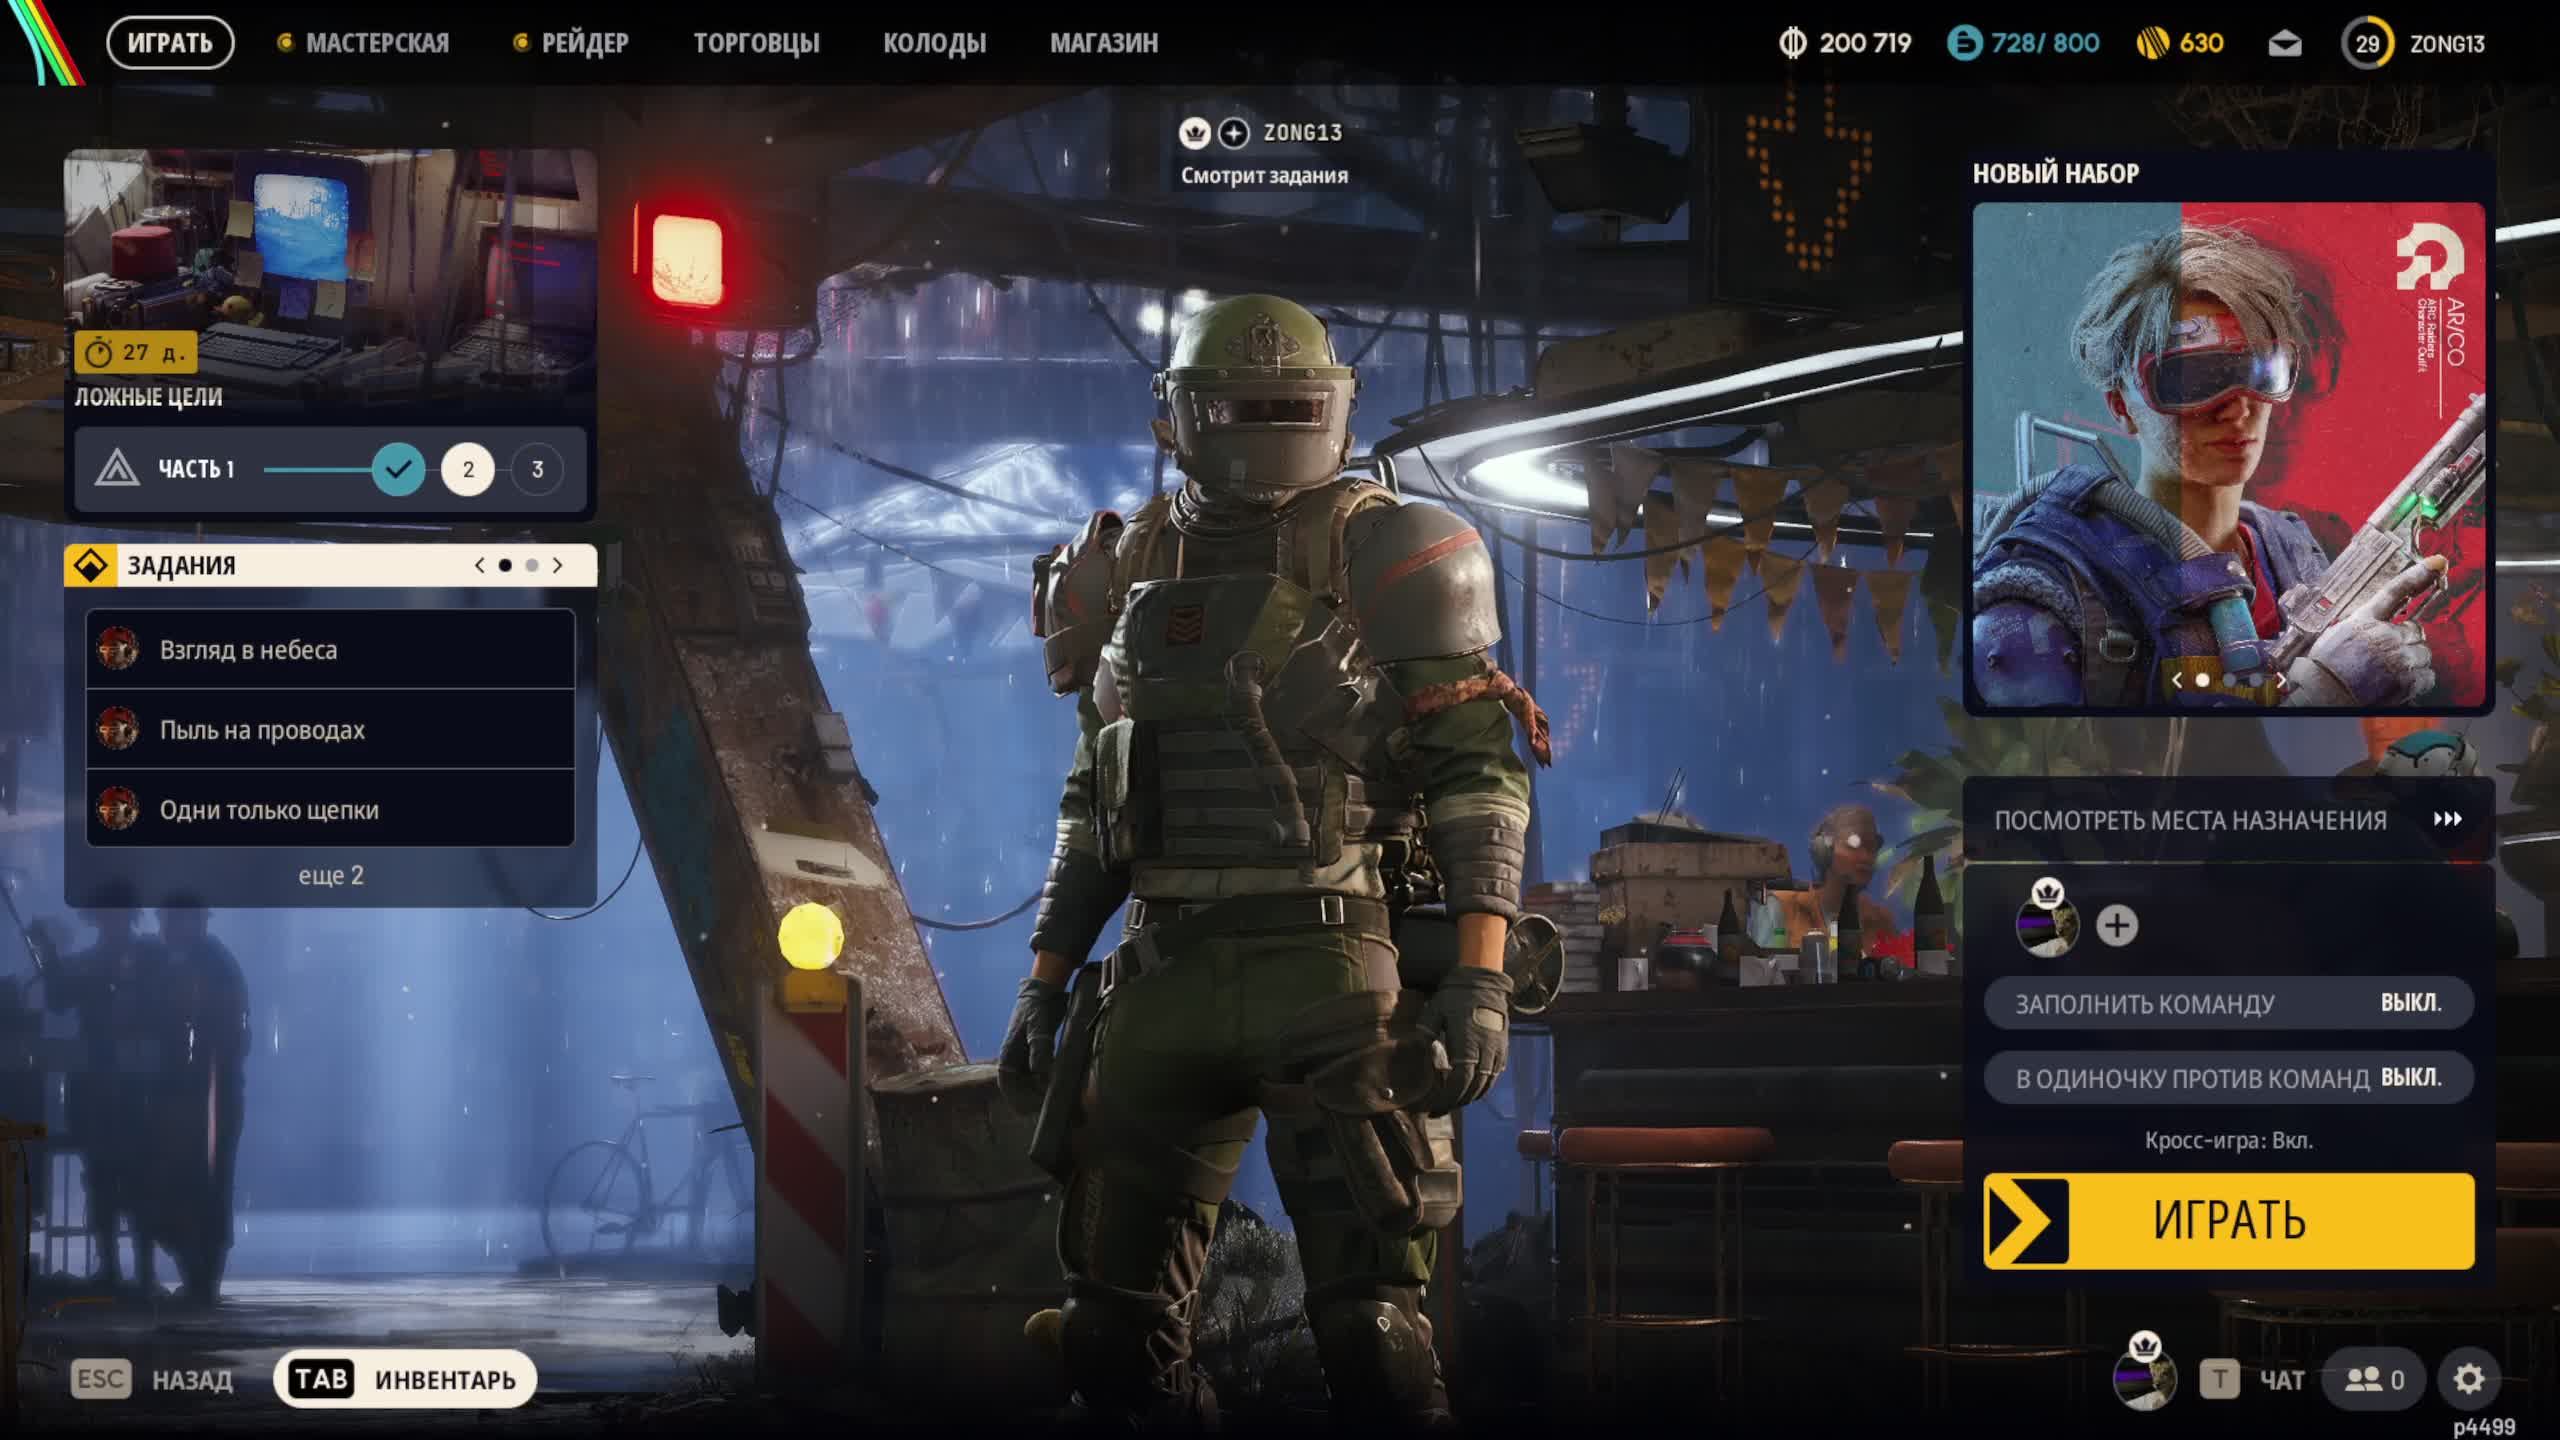
Task: Click the crown icon above ZONG13
Action: pyautogui.click(x=1195, y=133)
